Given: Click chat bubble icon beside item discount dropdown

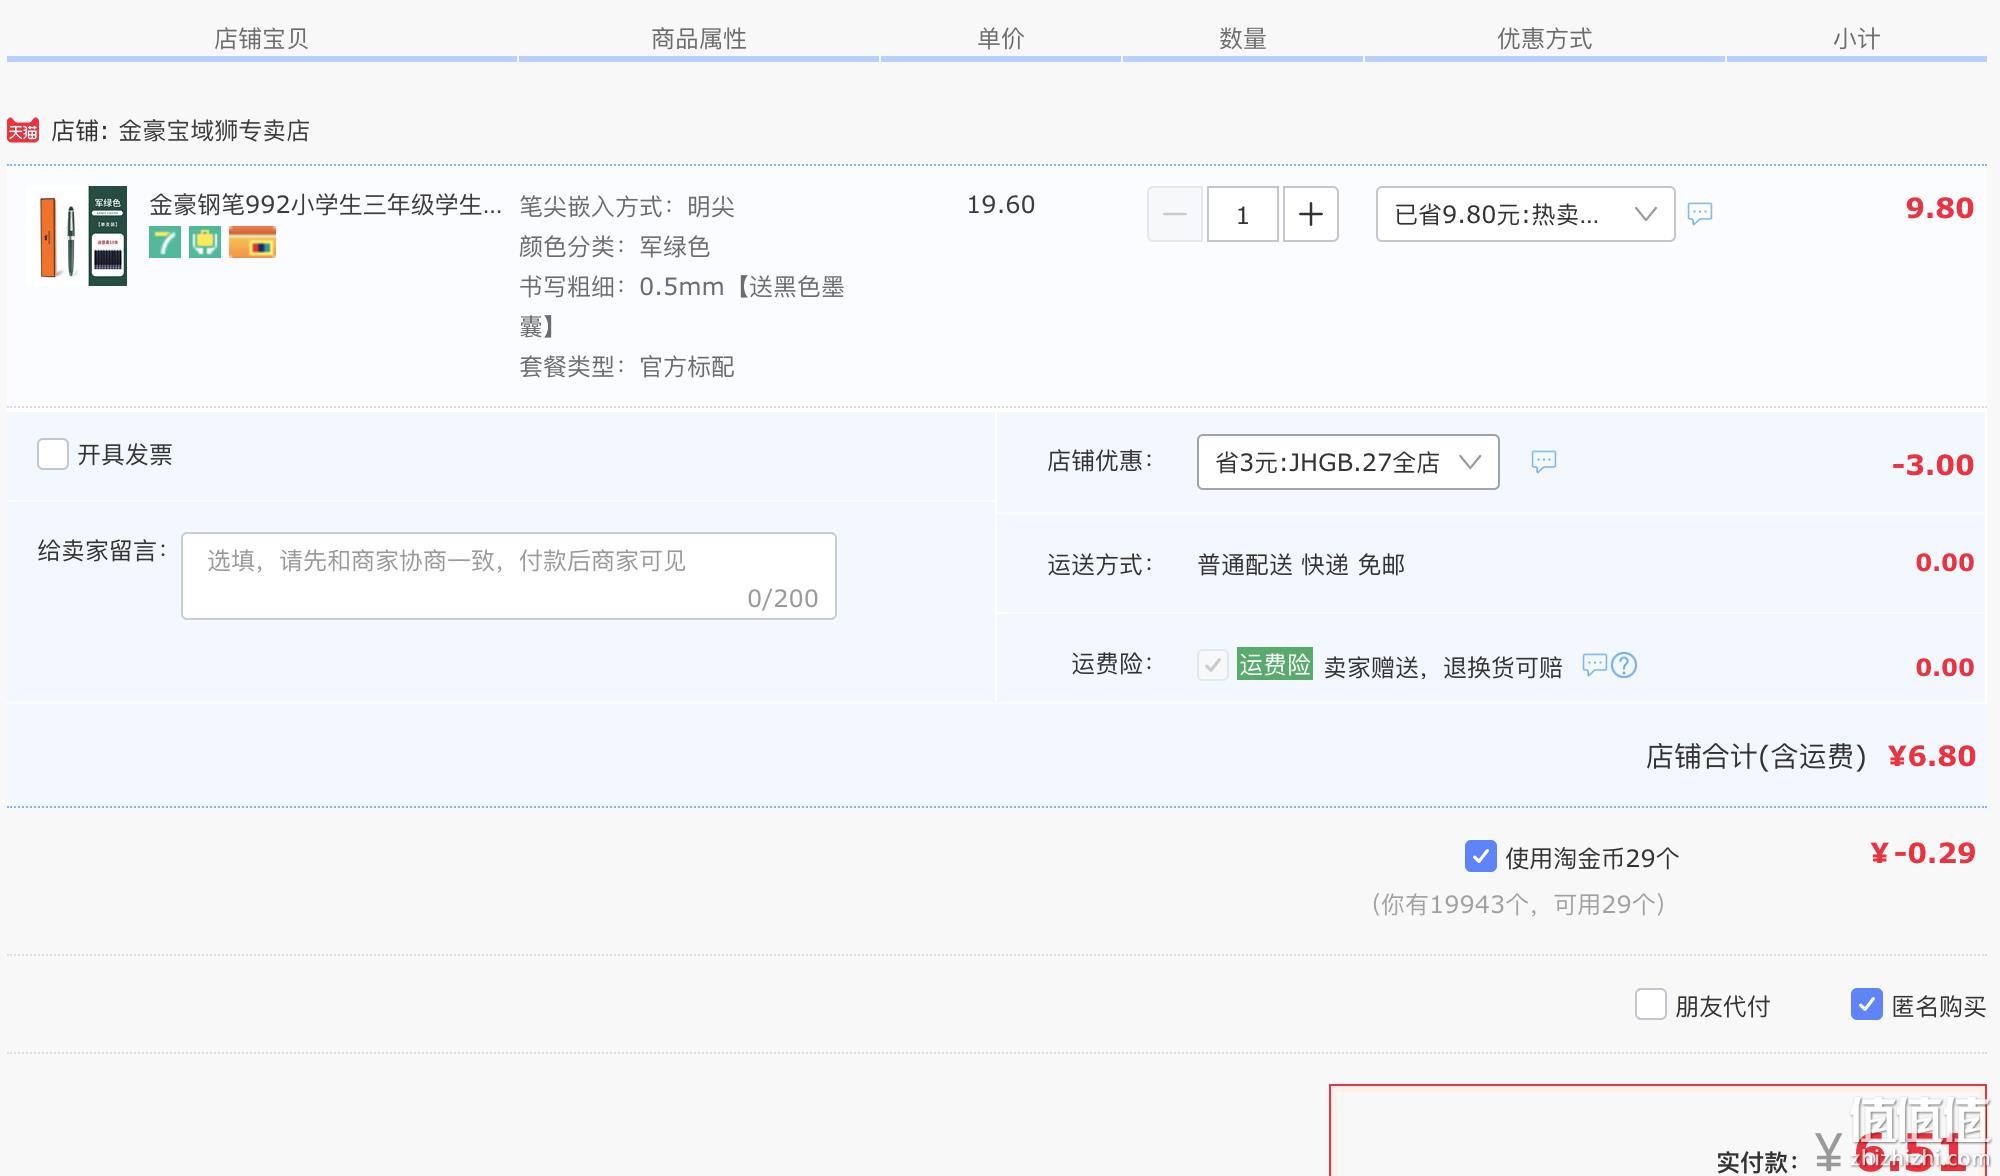Looking at the screenshot, I should coord(1700,213).
